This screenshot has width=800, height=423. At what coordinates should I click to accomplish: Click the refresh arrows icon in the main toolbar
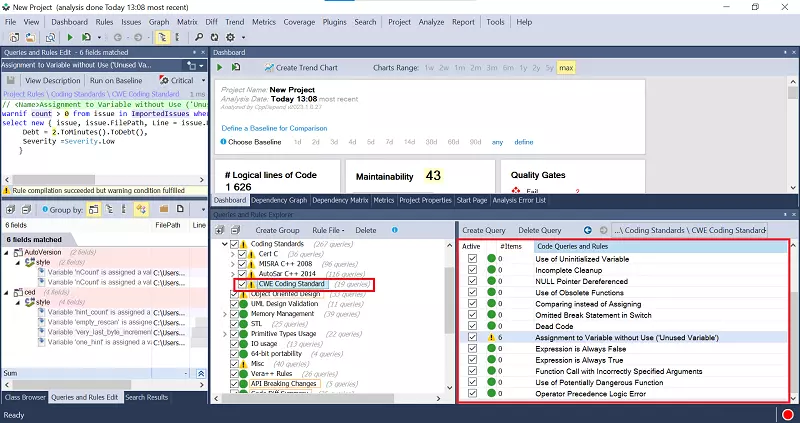pyautogui.click(x=214, y=37)
